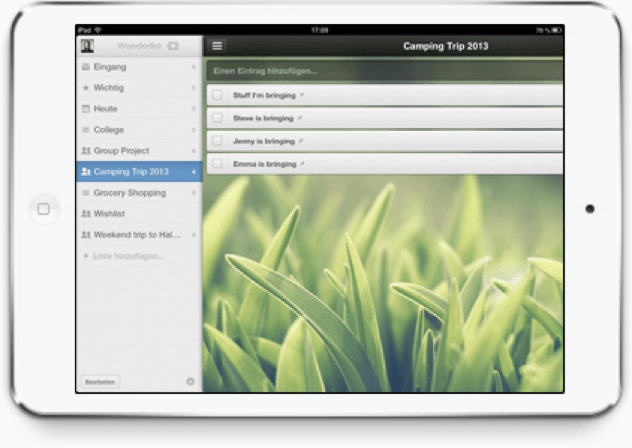Complete the Emma is bringing task
The image size is (632, 448).
[x=217, y=164]
